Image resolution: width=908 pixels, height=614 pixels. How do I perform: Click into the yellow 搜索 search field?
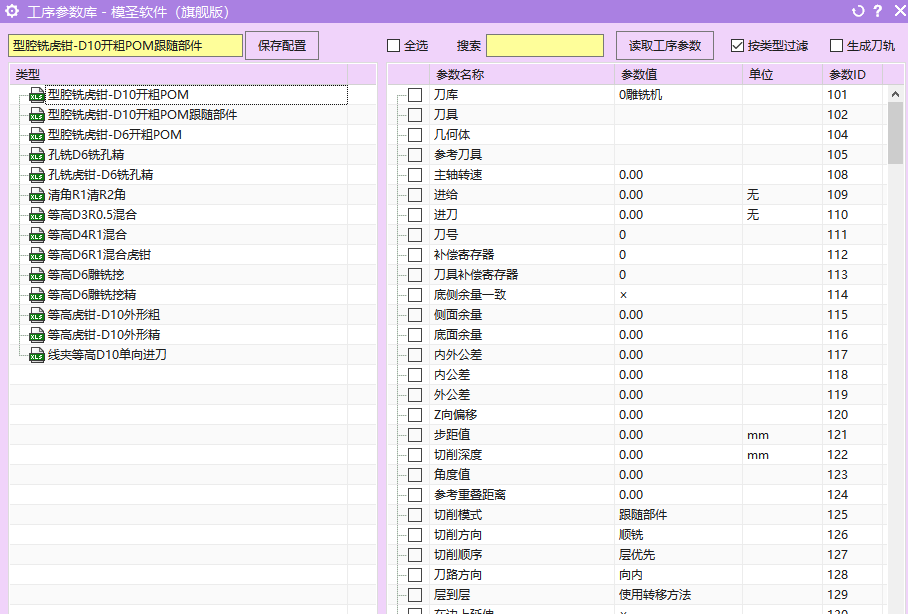[545, 46]
